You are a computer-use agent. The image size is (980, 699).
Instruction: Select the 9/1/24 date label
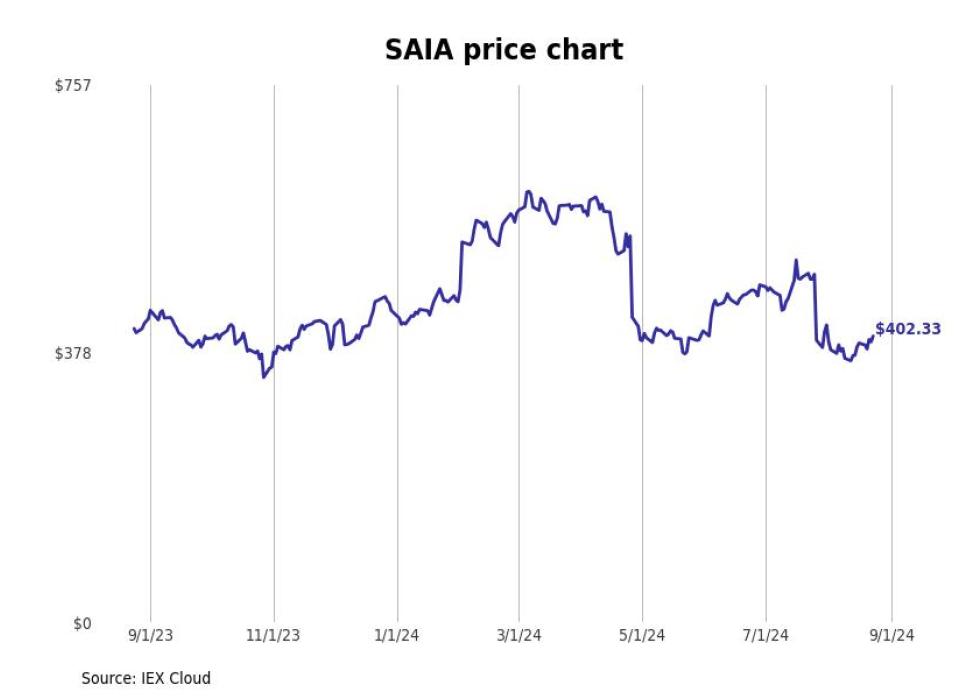pos(892,635)
